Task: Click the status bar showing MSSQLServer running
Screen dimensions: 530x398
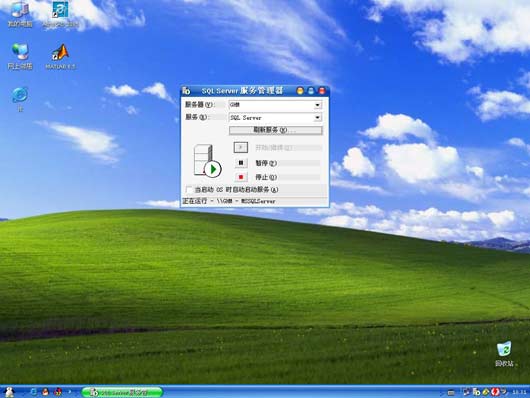Action: 255,202
